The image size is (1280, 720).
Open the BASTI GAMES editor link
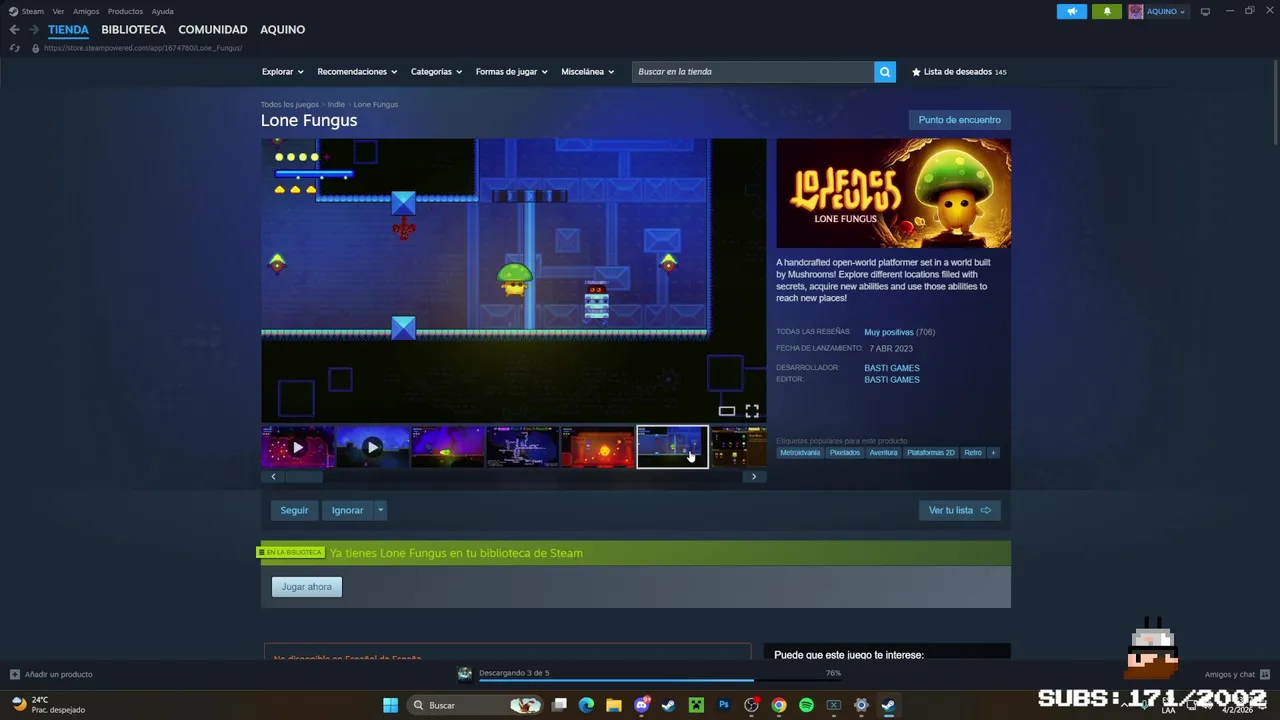click(891, 380)
